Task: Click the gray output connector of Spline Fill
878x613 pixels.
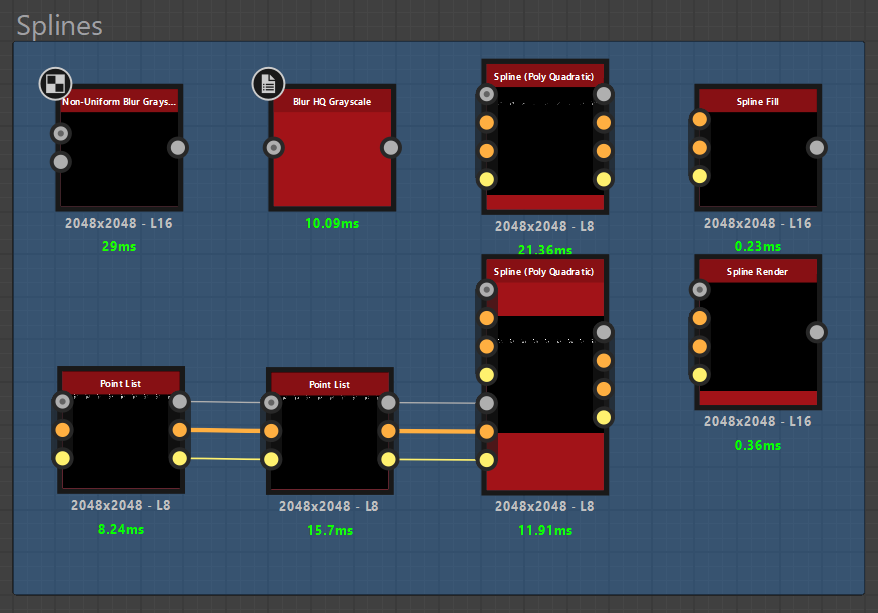Action: click(x=817, y=147)
